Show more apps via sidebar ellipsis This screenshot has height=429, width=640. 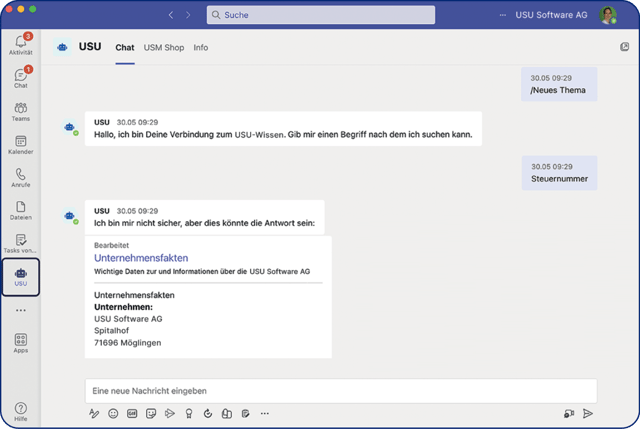(20, 311)
